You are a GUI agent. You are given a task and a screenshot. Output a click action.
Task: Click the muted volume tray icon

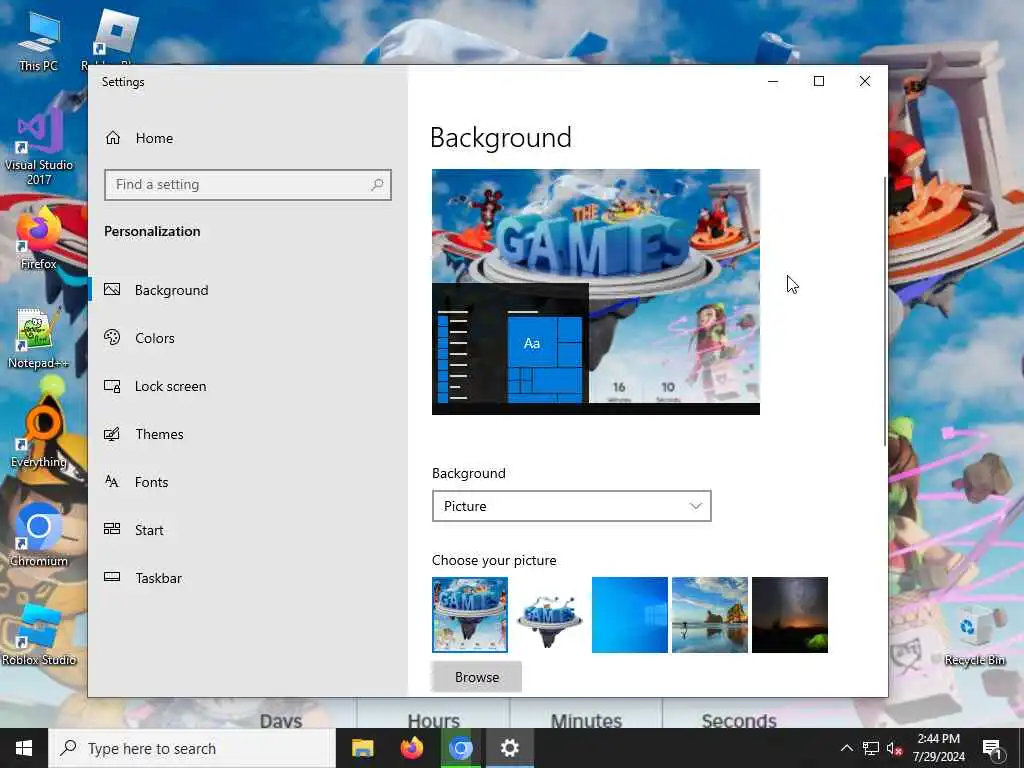pyautogui.click(x=894, y=748)
